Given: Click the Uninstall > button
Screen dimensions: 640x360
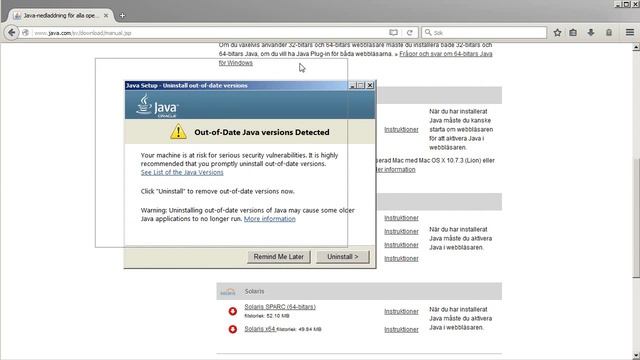Looking at the screenshot, I should (343, 257).
